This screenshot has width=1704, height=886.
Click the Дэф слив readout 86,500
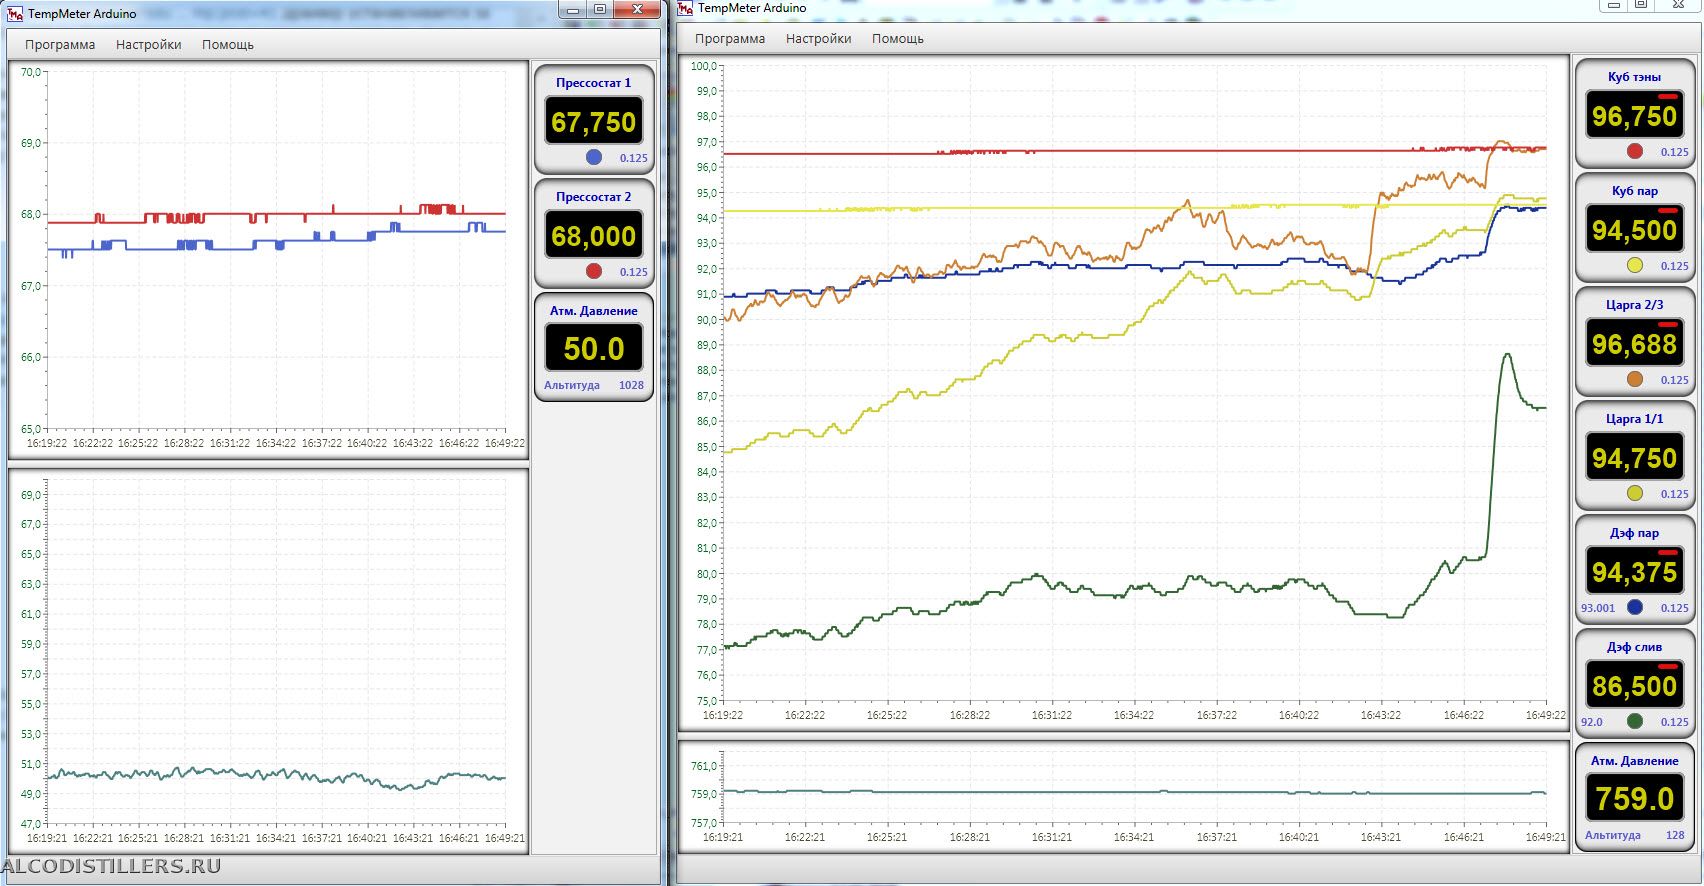(x=1635, y=686)
